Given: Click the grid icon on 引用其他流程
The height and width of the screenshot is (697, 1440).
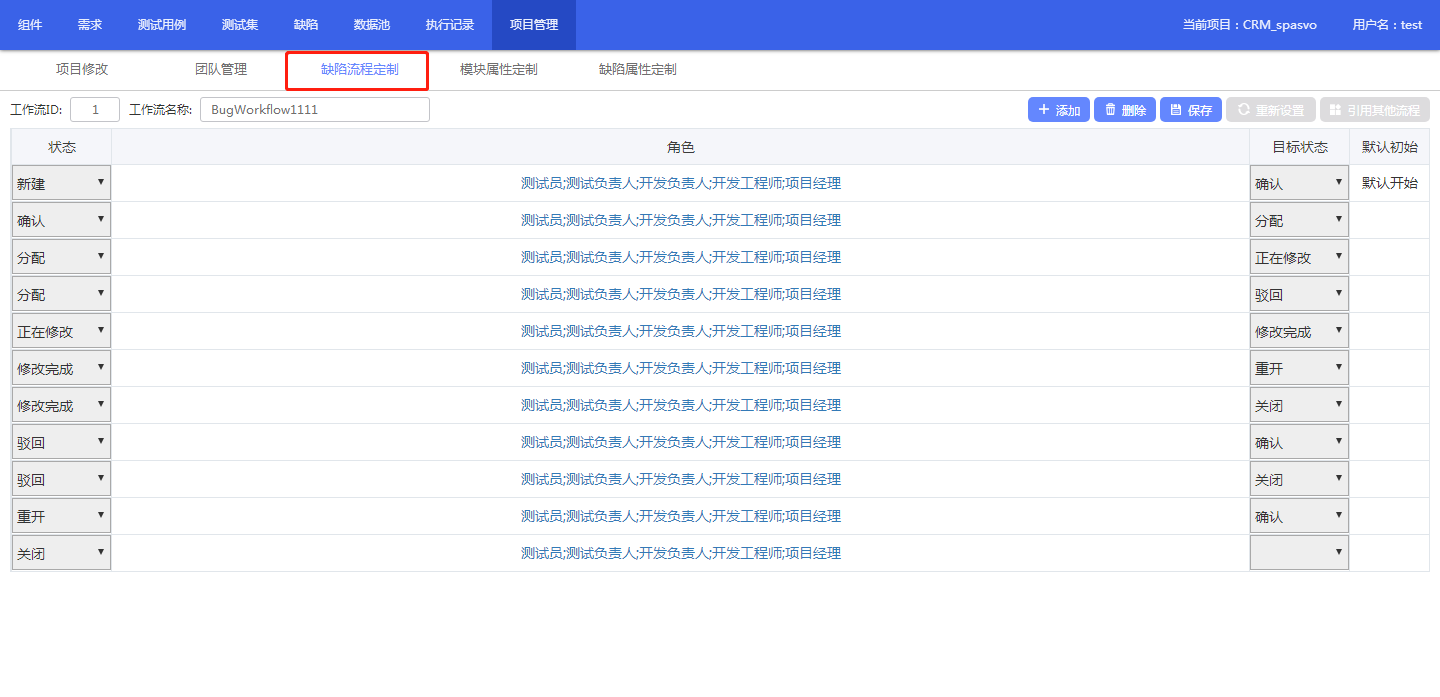Looking at the screenshot, I should pos(1335,110).
